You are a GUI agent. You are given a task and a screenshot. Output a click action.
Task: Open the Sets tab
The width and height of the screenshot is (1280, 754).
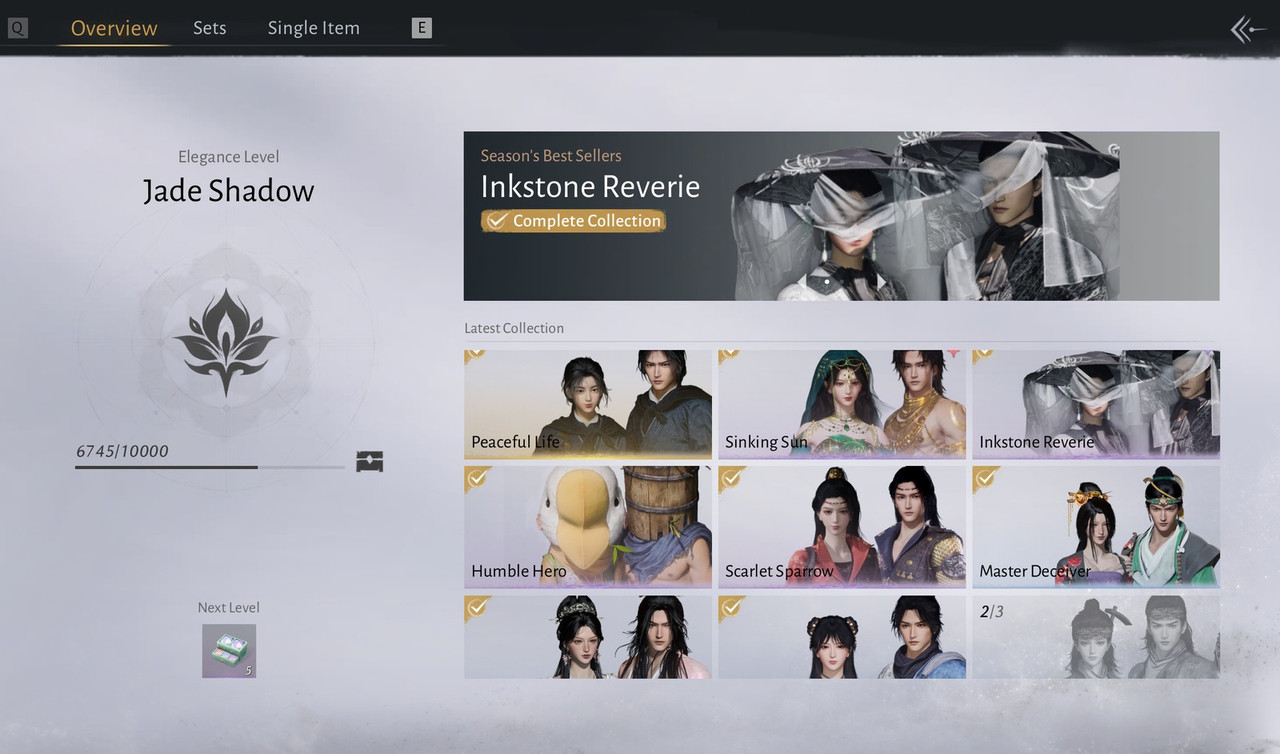[x=210, y=28]
